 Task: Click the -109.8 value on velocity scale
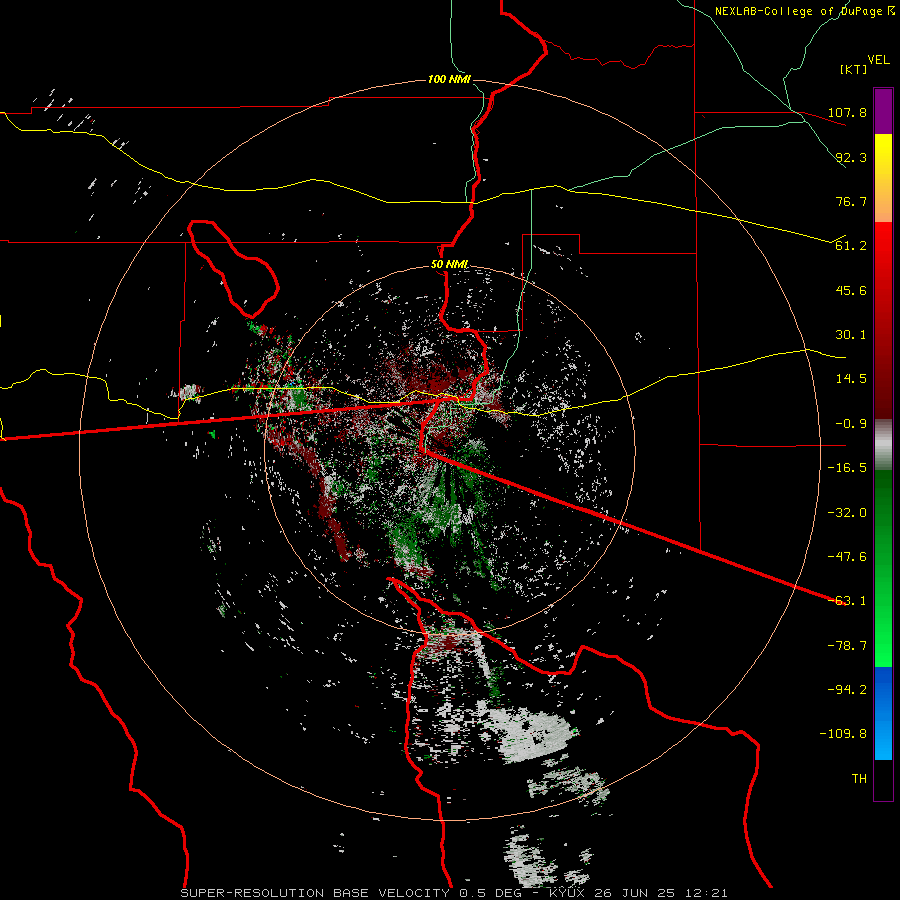tap(844, 734)
